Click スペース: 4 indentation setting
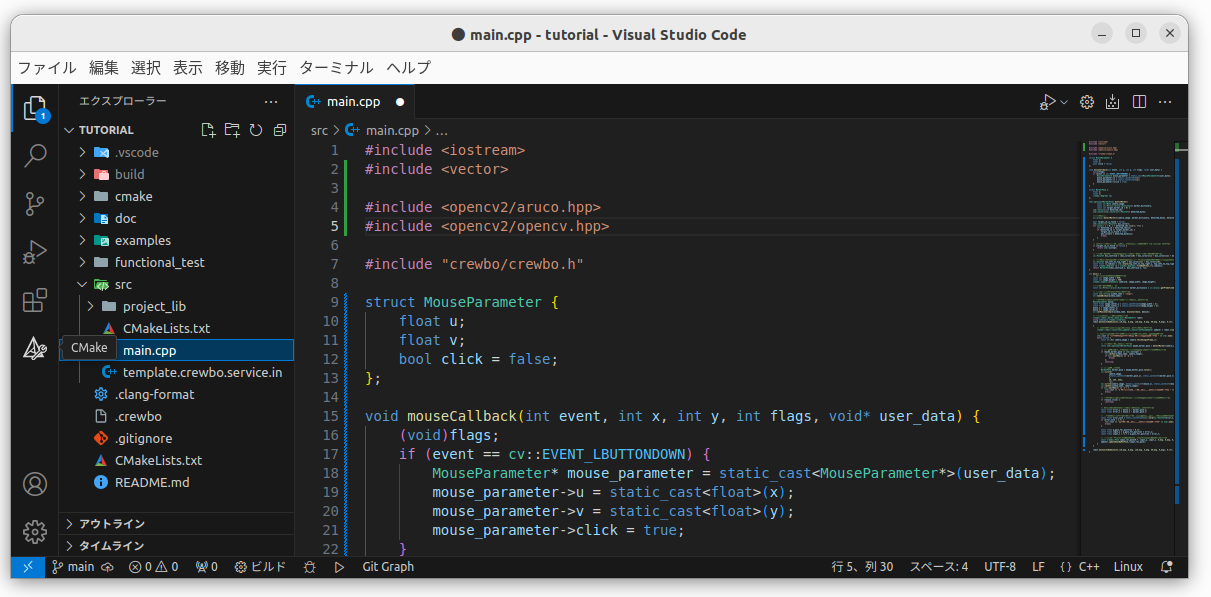The width and height of the screenshot is (1211, 597). click(938, 567)
